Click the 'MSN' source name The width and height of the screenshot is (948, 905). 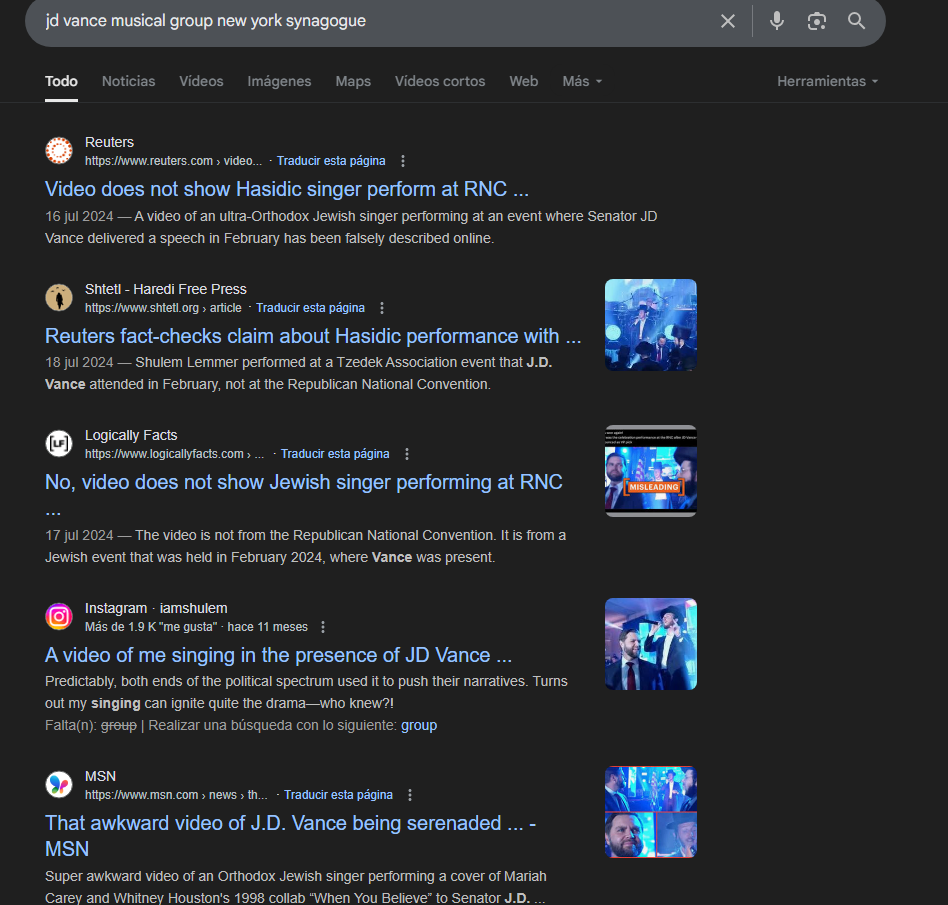pos(100,776)
